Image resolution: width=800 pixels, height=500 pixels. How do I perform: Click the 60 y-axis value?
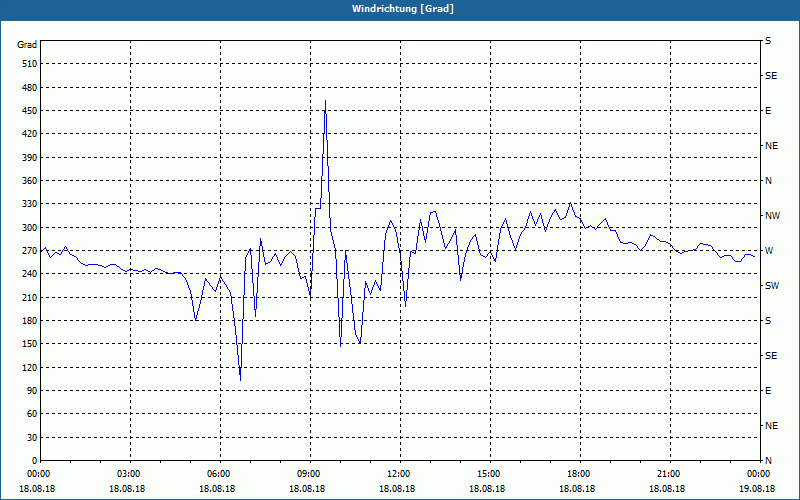click(32, 414)
